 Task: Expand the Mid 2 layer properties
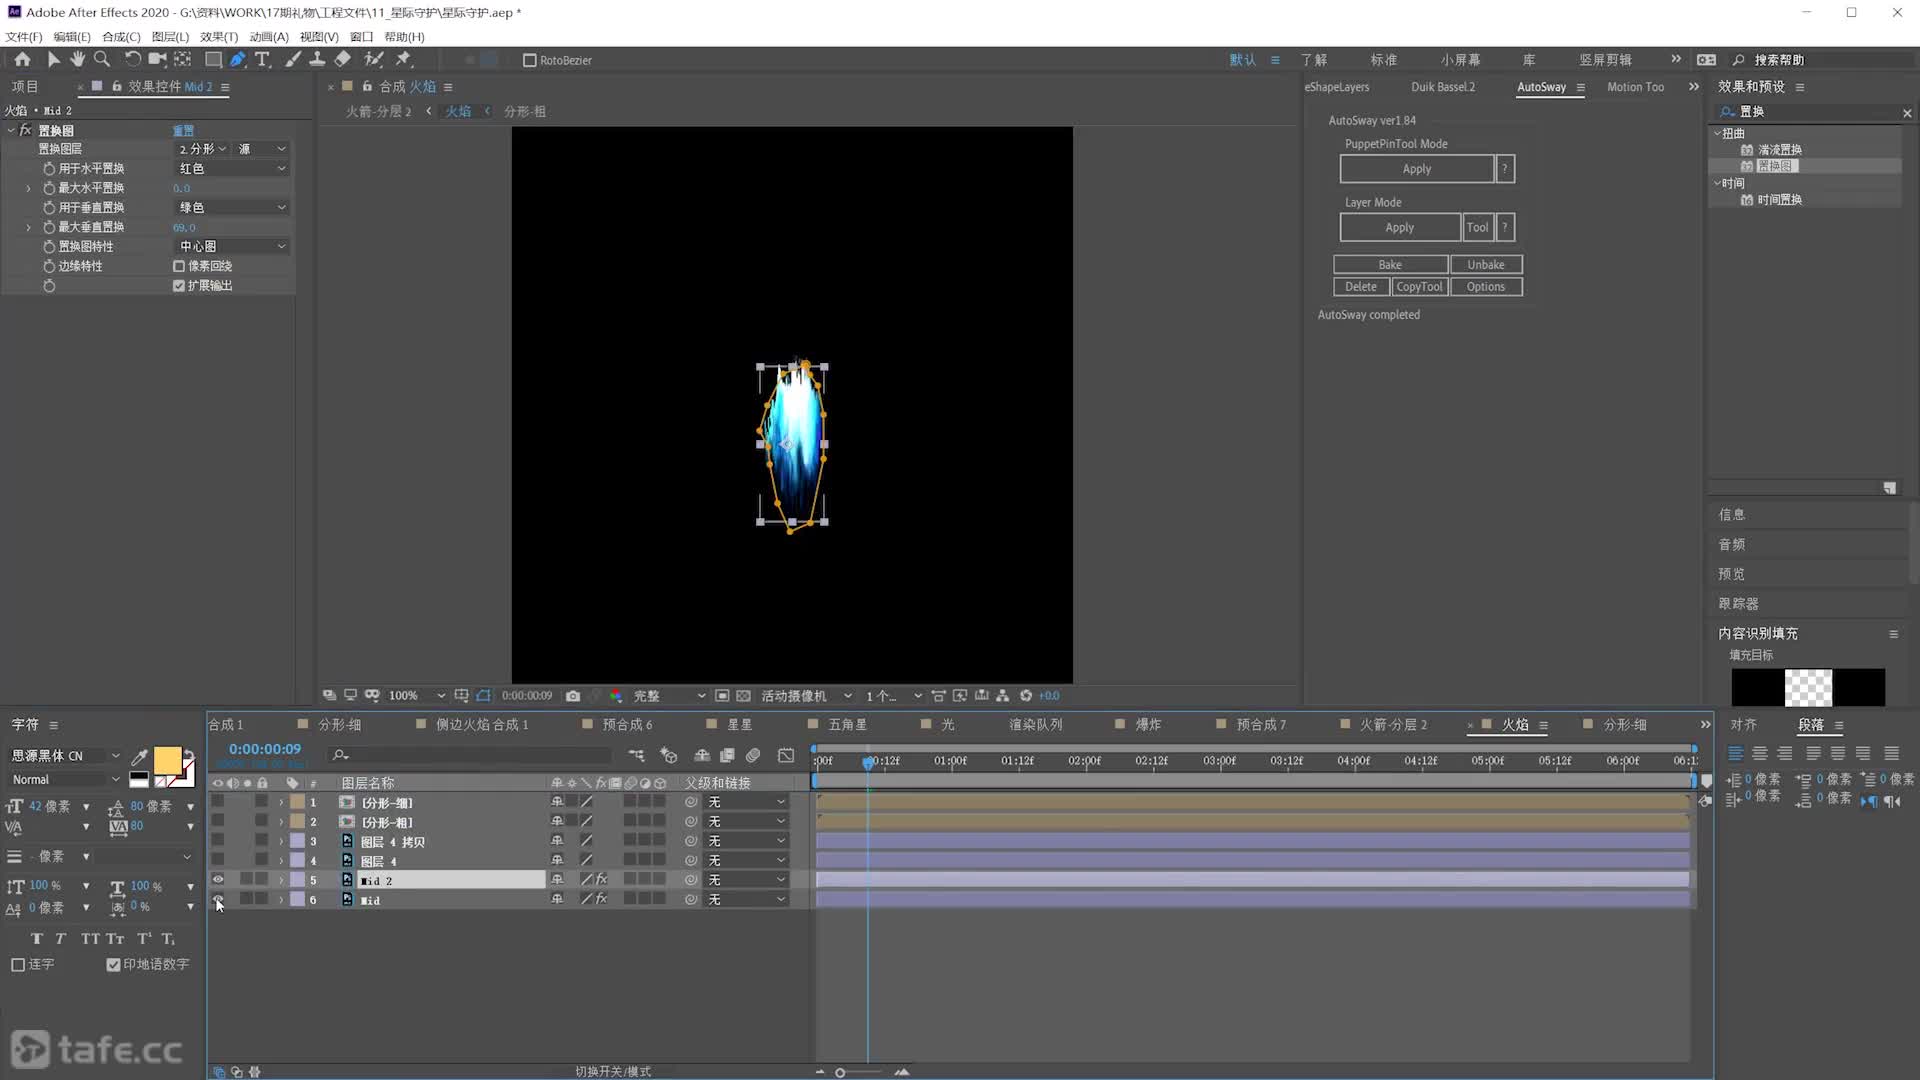281,880
